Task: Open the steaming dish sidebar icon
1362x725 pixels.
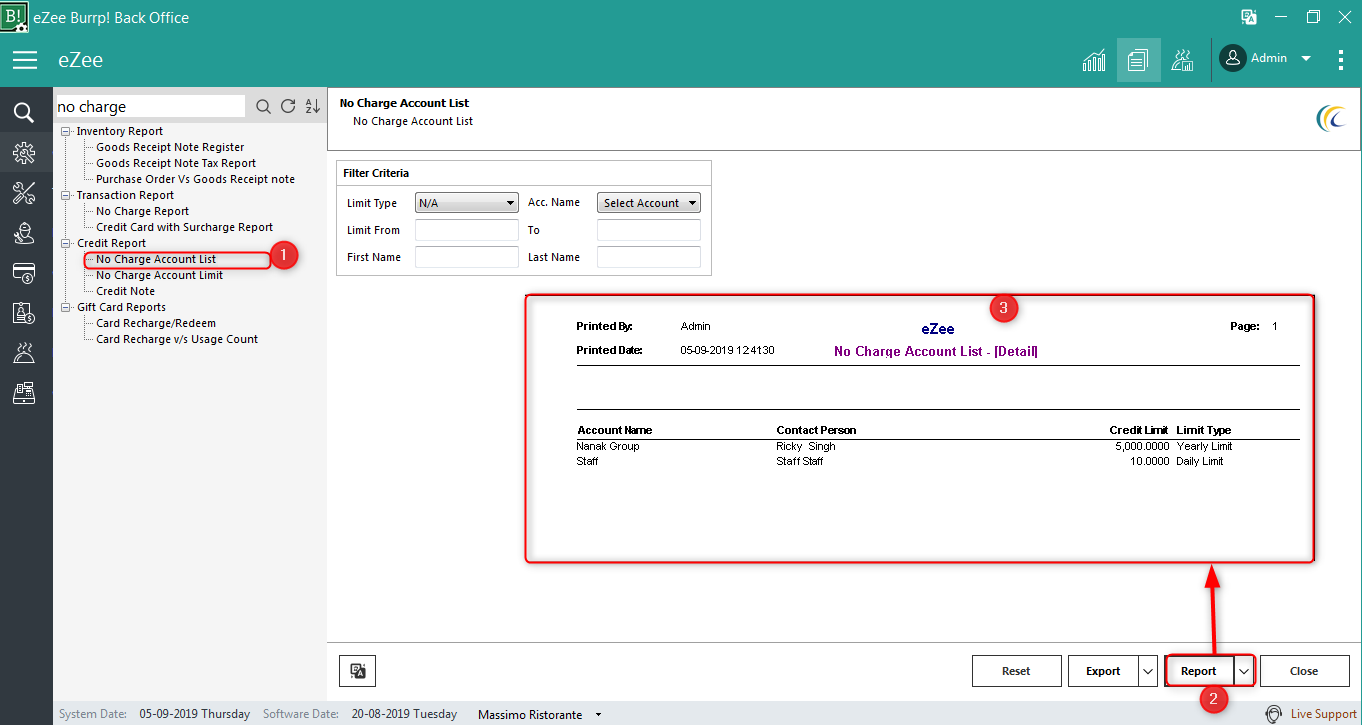Action: (x=24, y=353)
